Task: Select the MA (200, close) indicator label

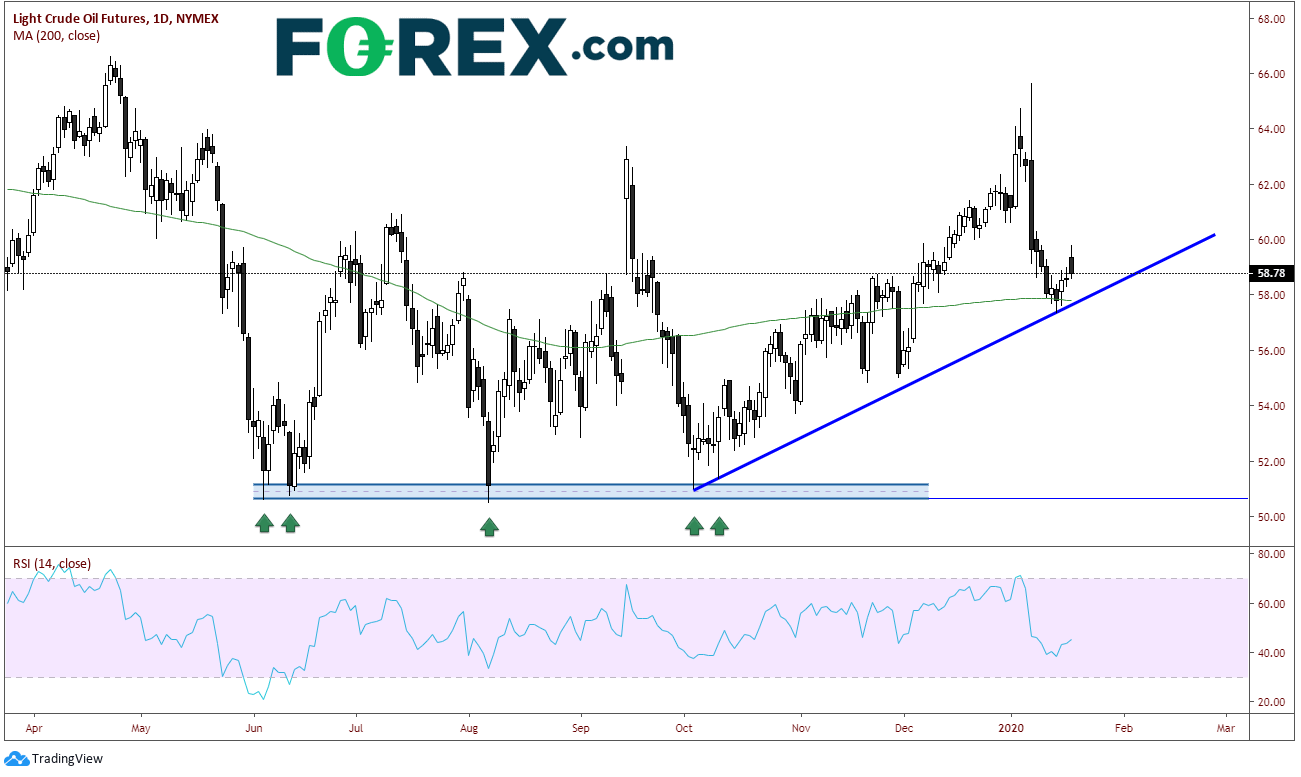Action: [56, 37]
